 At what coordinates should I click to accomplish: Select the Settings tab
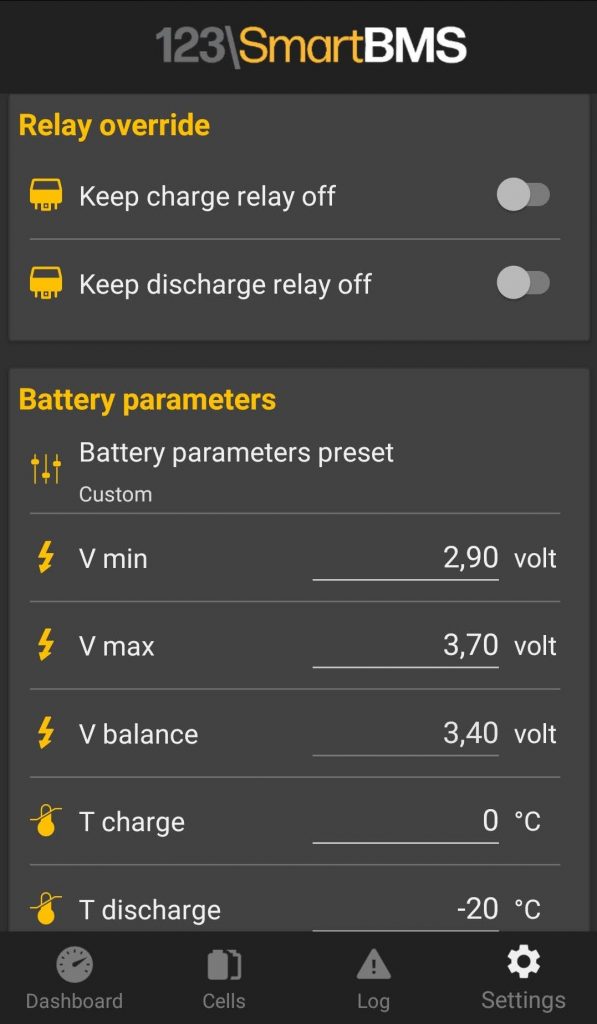click(x=523, y=978)
